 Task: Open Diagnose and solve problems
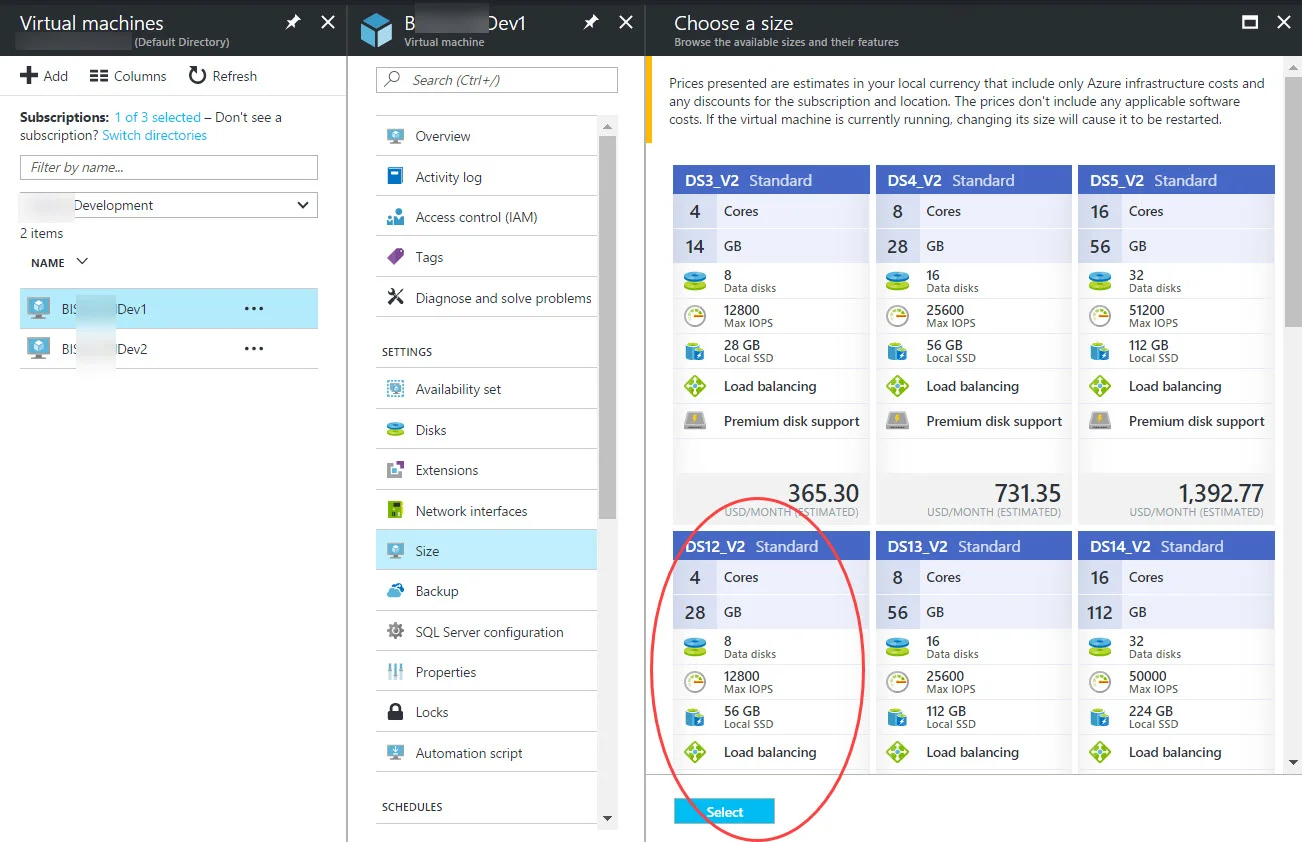pyautogui.click(x=486, y=298)
